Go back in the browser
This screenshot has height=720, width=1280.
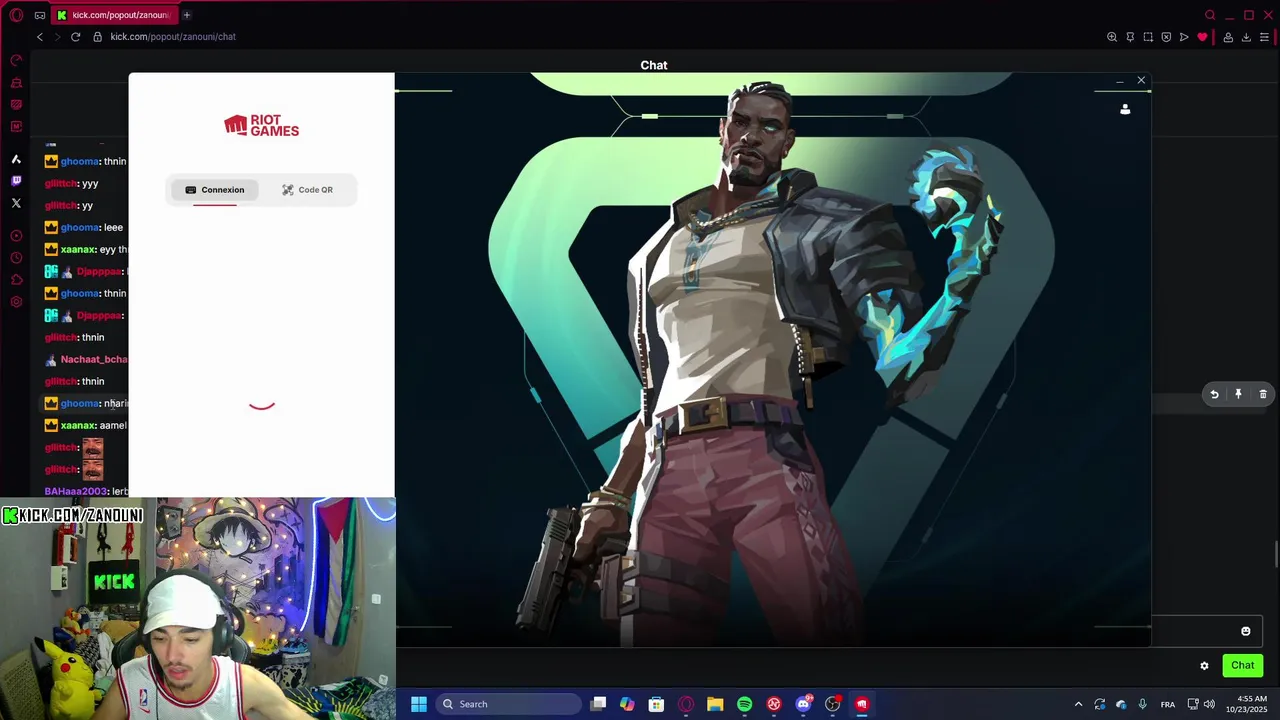click(40, 37)
